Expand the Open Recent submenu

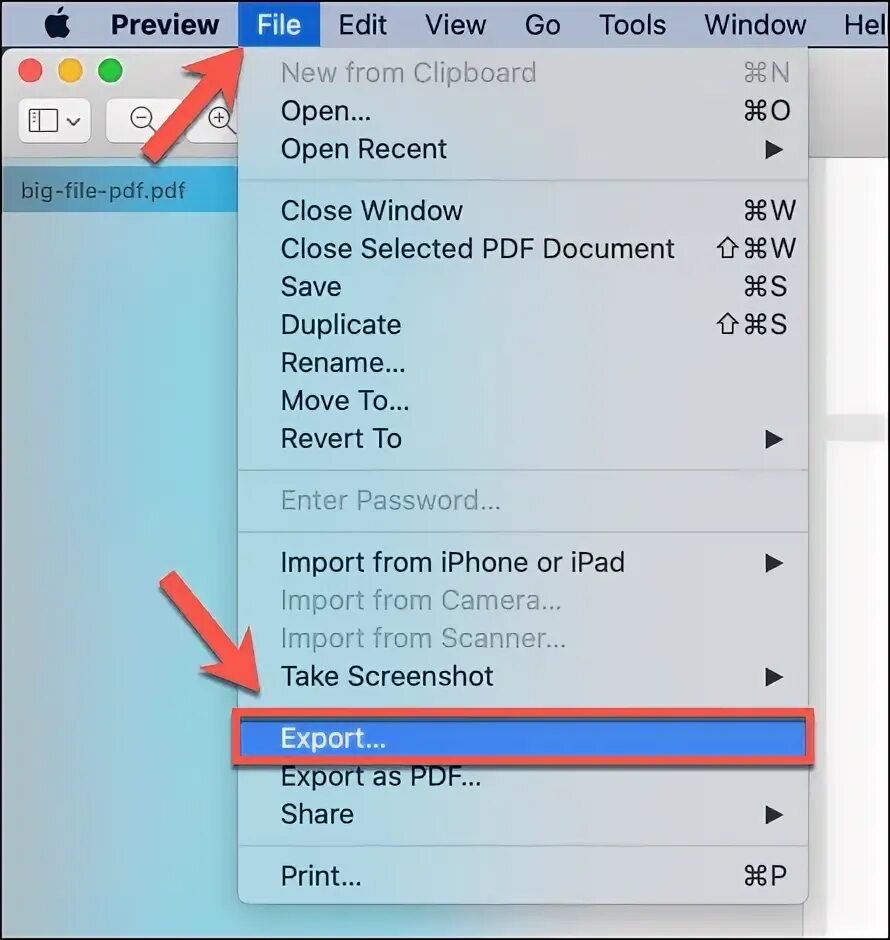[x=523, y=149]
